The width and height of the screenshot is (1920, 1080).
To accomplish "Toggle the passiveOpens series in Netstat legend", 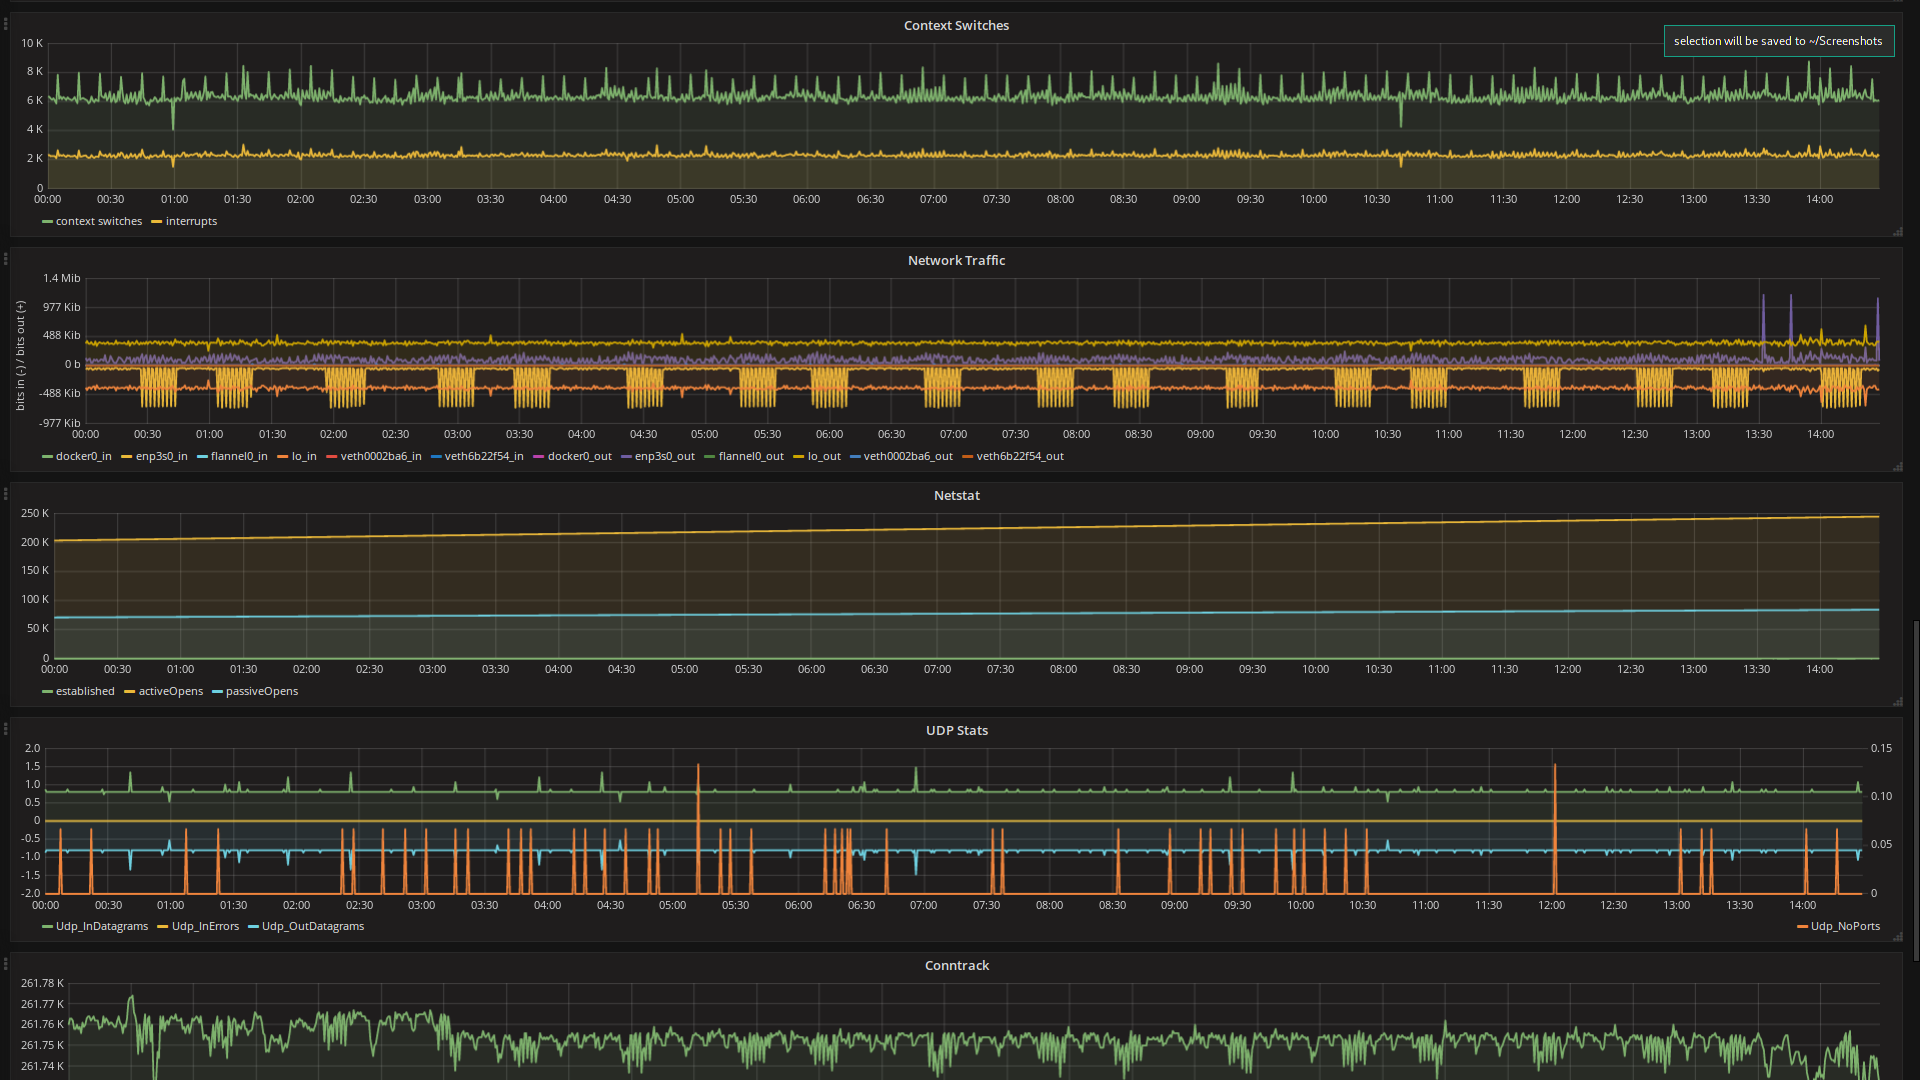I will 261,692.
